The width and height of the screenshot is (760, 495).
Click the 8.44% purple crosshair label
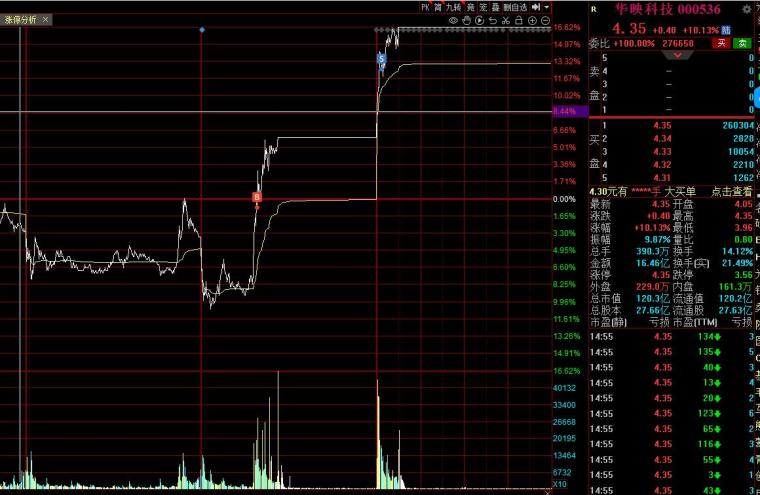click(570, 112)
